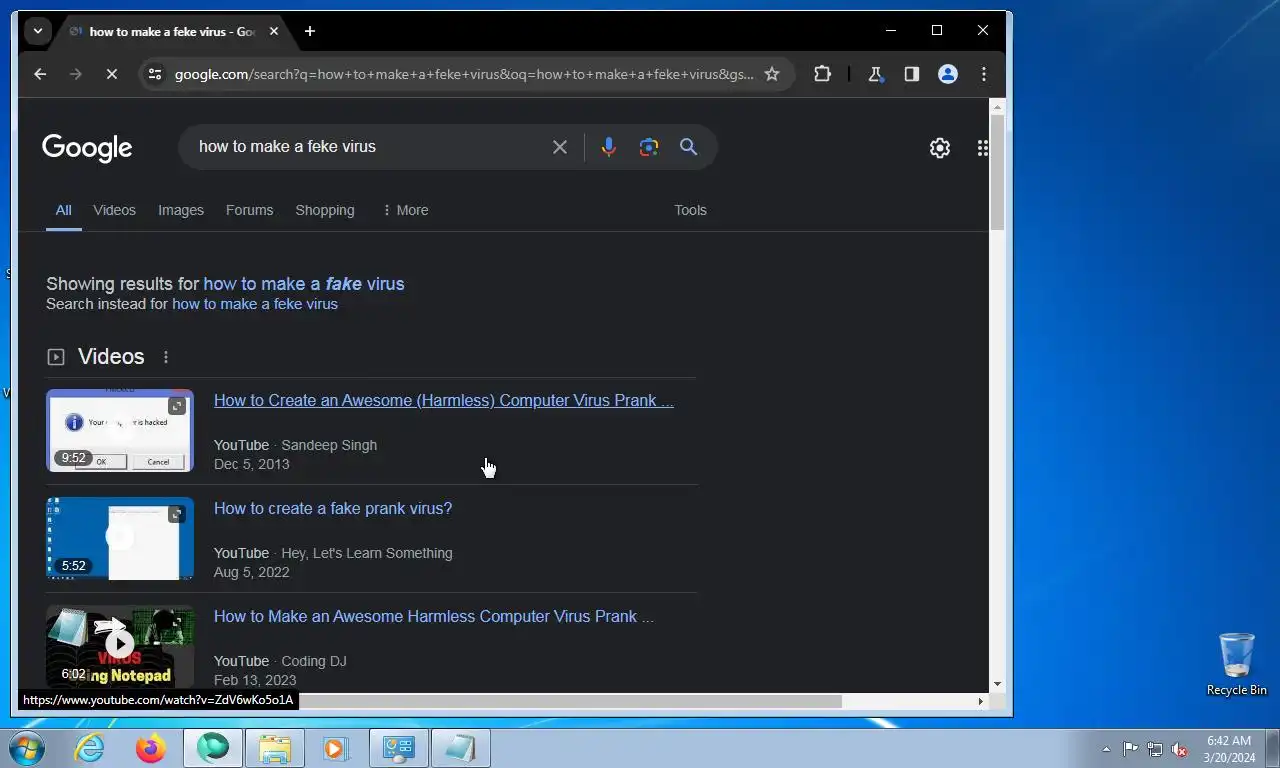Switch to Shopping results tab
Viewport: 1280px width, 768px height.
(325, 210)
